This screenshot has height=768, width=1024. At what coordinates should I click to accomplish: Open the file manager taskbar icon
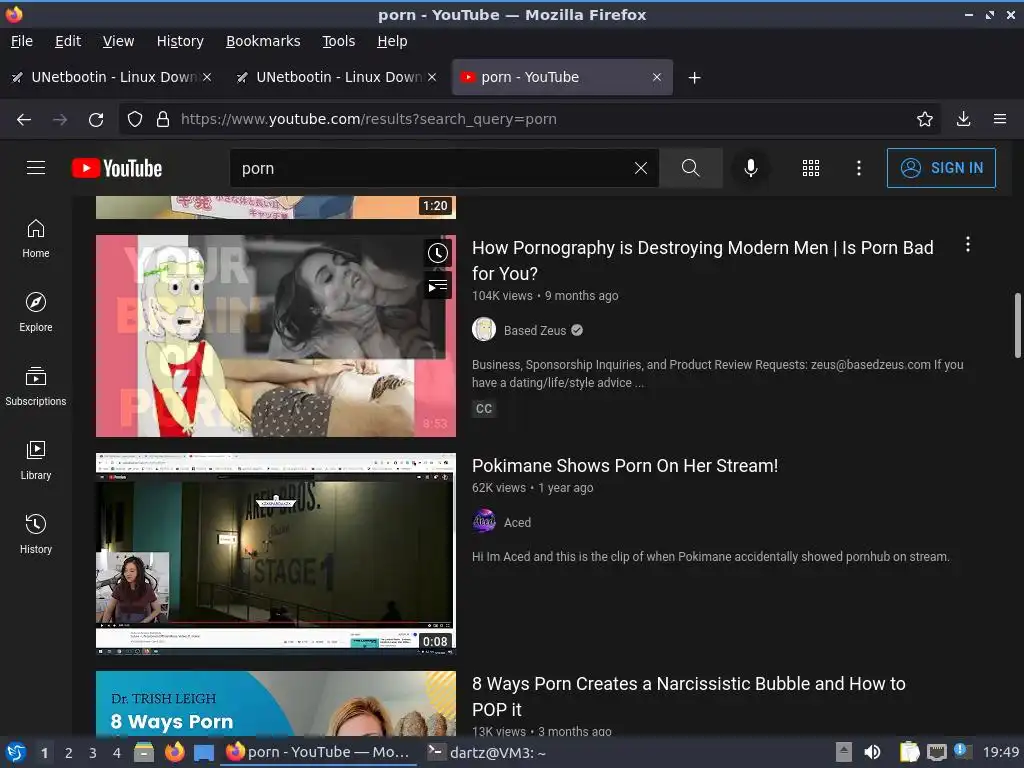click(144, 752)
